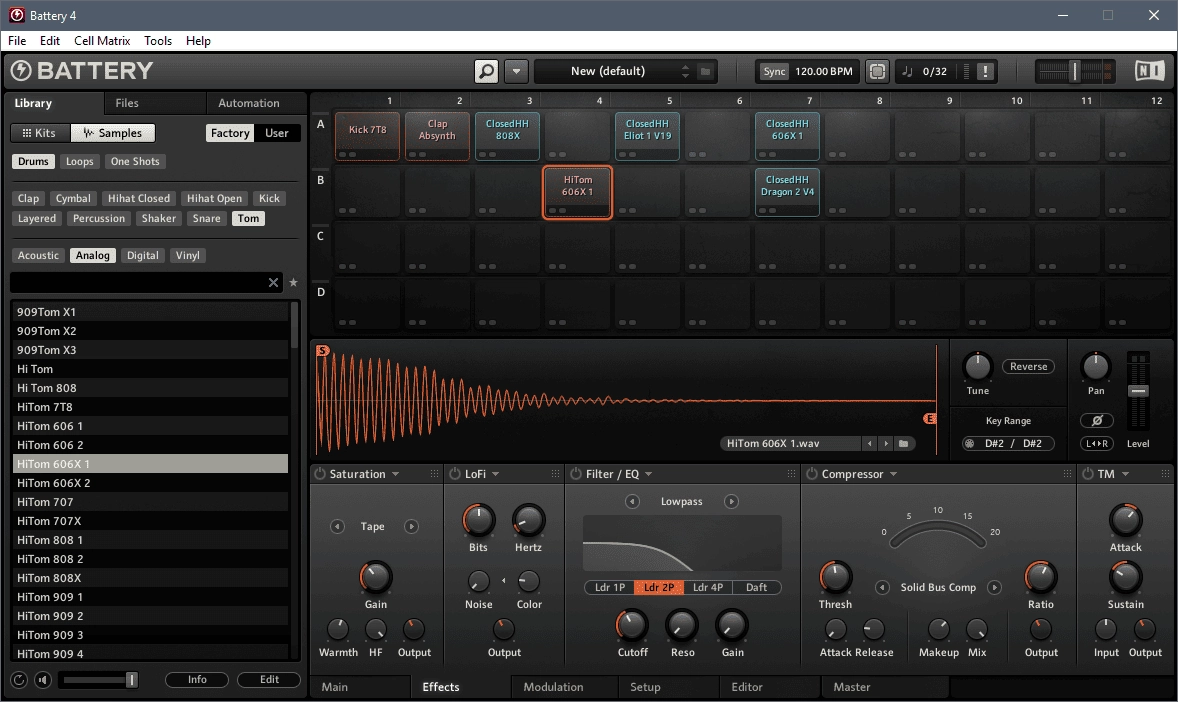Open sample folder icon next to HiTom 606X 1.wav

tap(904, 443)
